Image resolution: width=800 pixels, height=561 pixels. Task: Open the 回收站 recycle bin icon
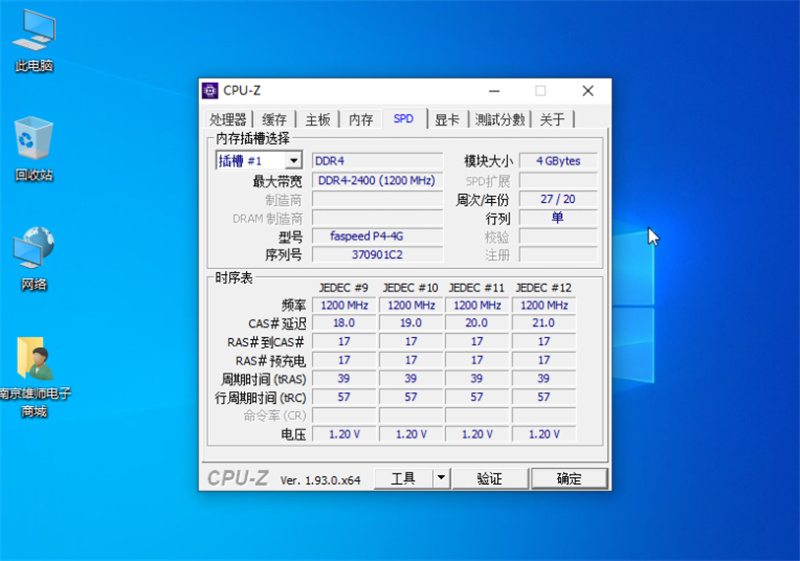pyautogui.click(x=34, y=149)
